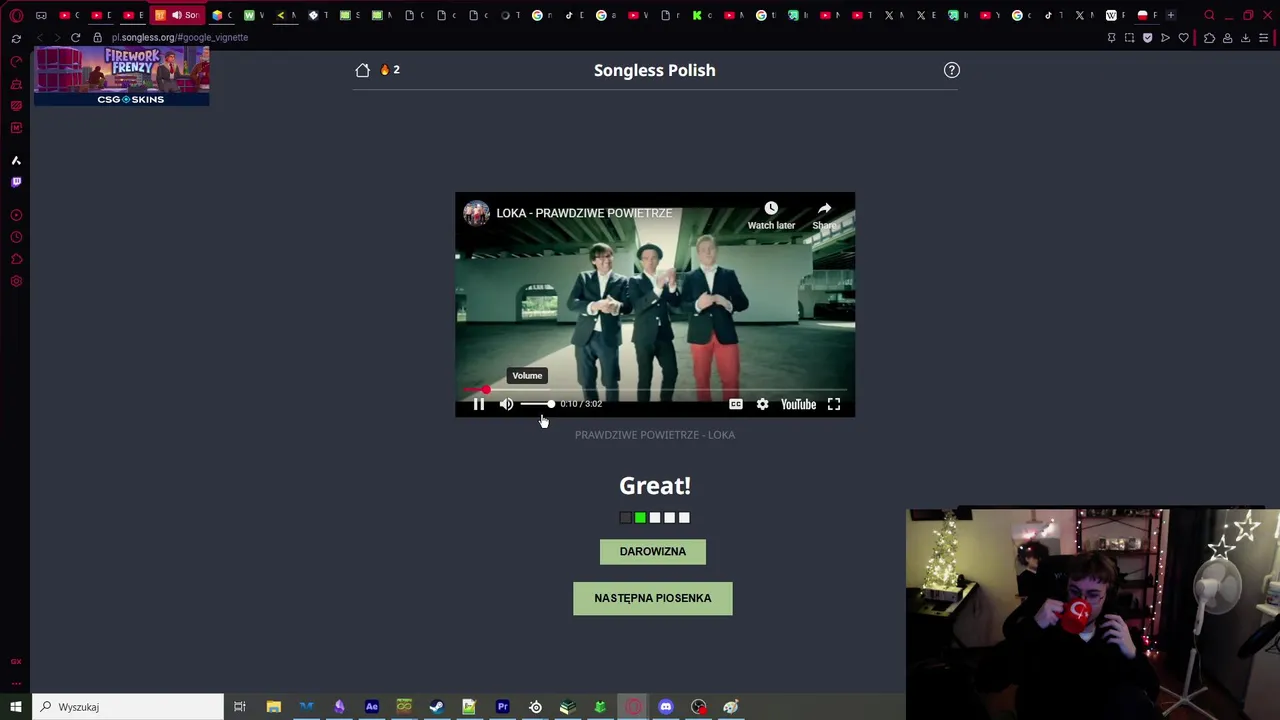Open LOKA channel avatar in player
The width and height of the screenshot is (1280, 720).
point(476,213)
